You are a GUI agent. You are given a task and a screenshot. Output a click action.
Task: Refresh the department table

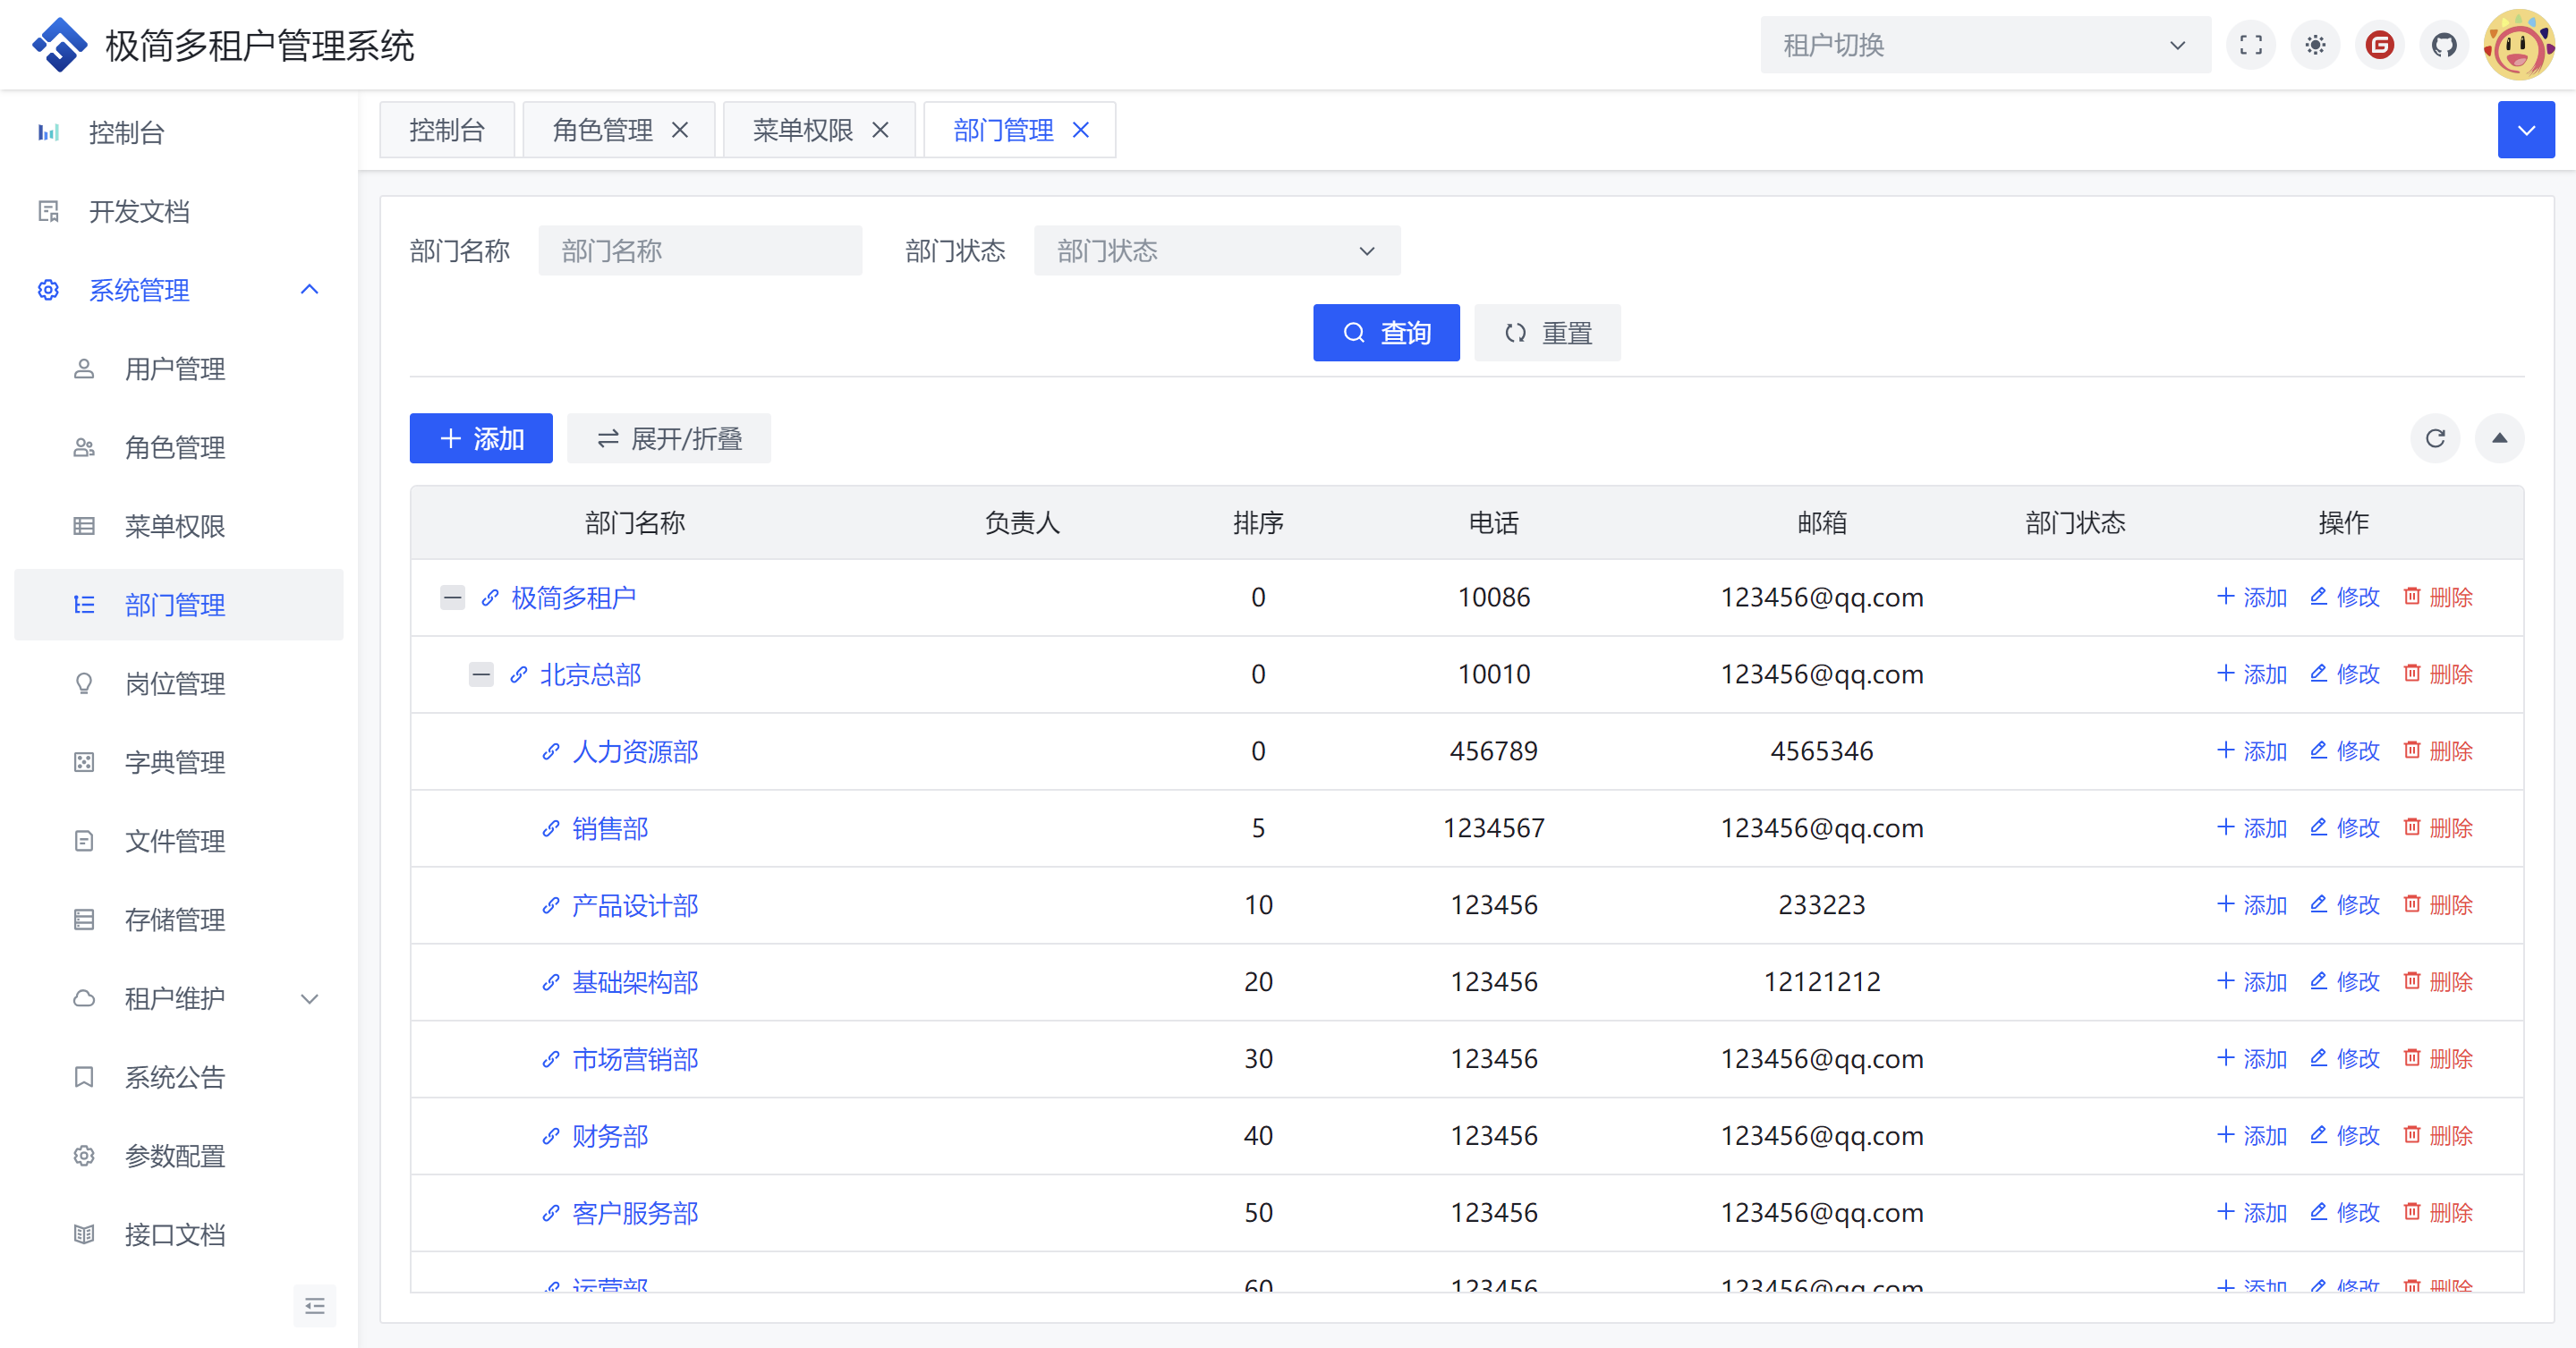[x=2435, y=438]
